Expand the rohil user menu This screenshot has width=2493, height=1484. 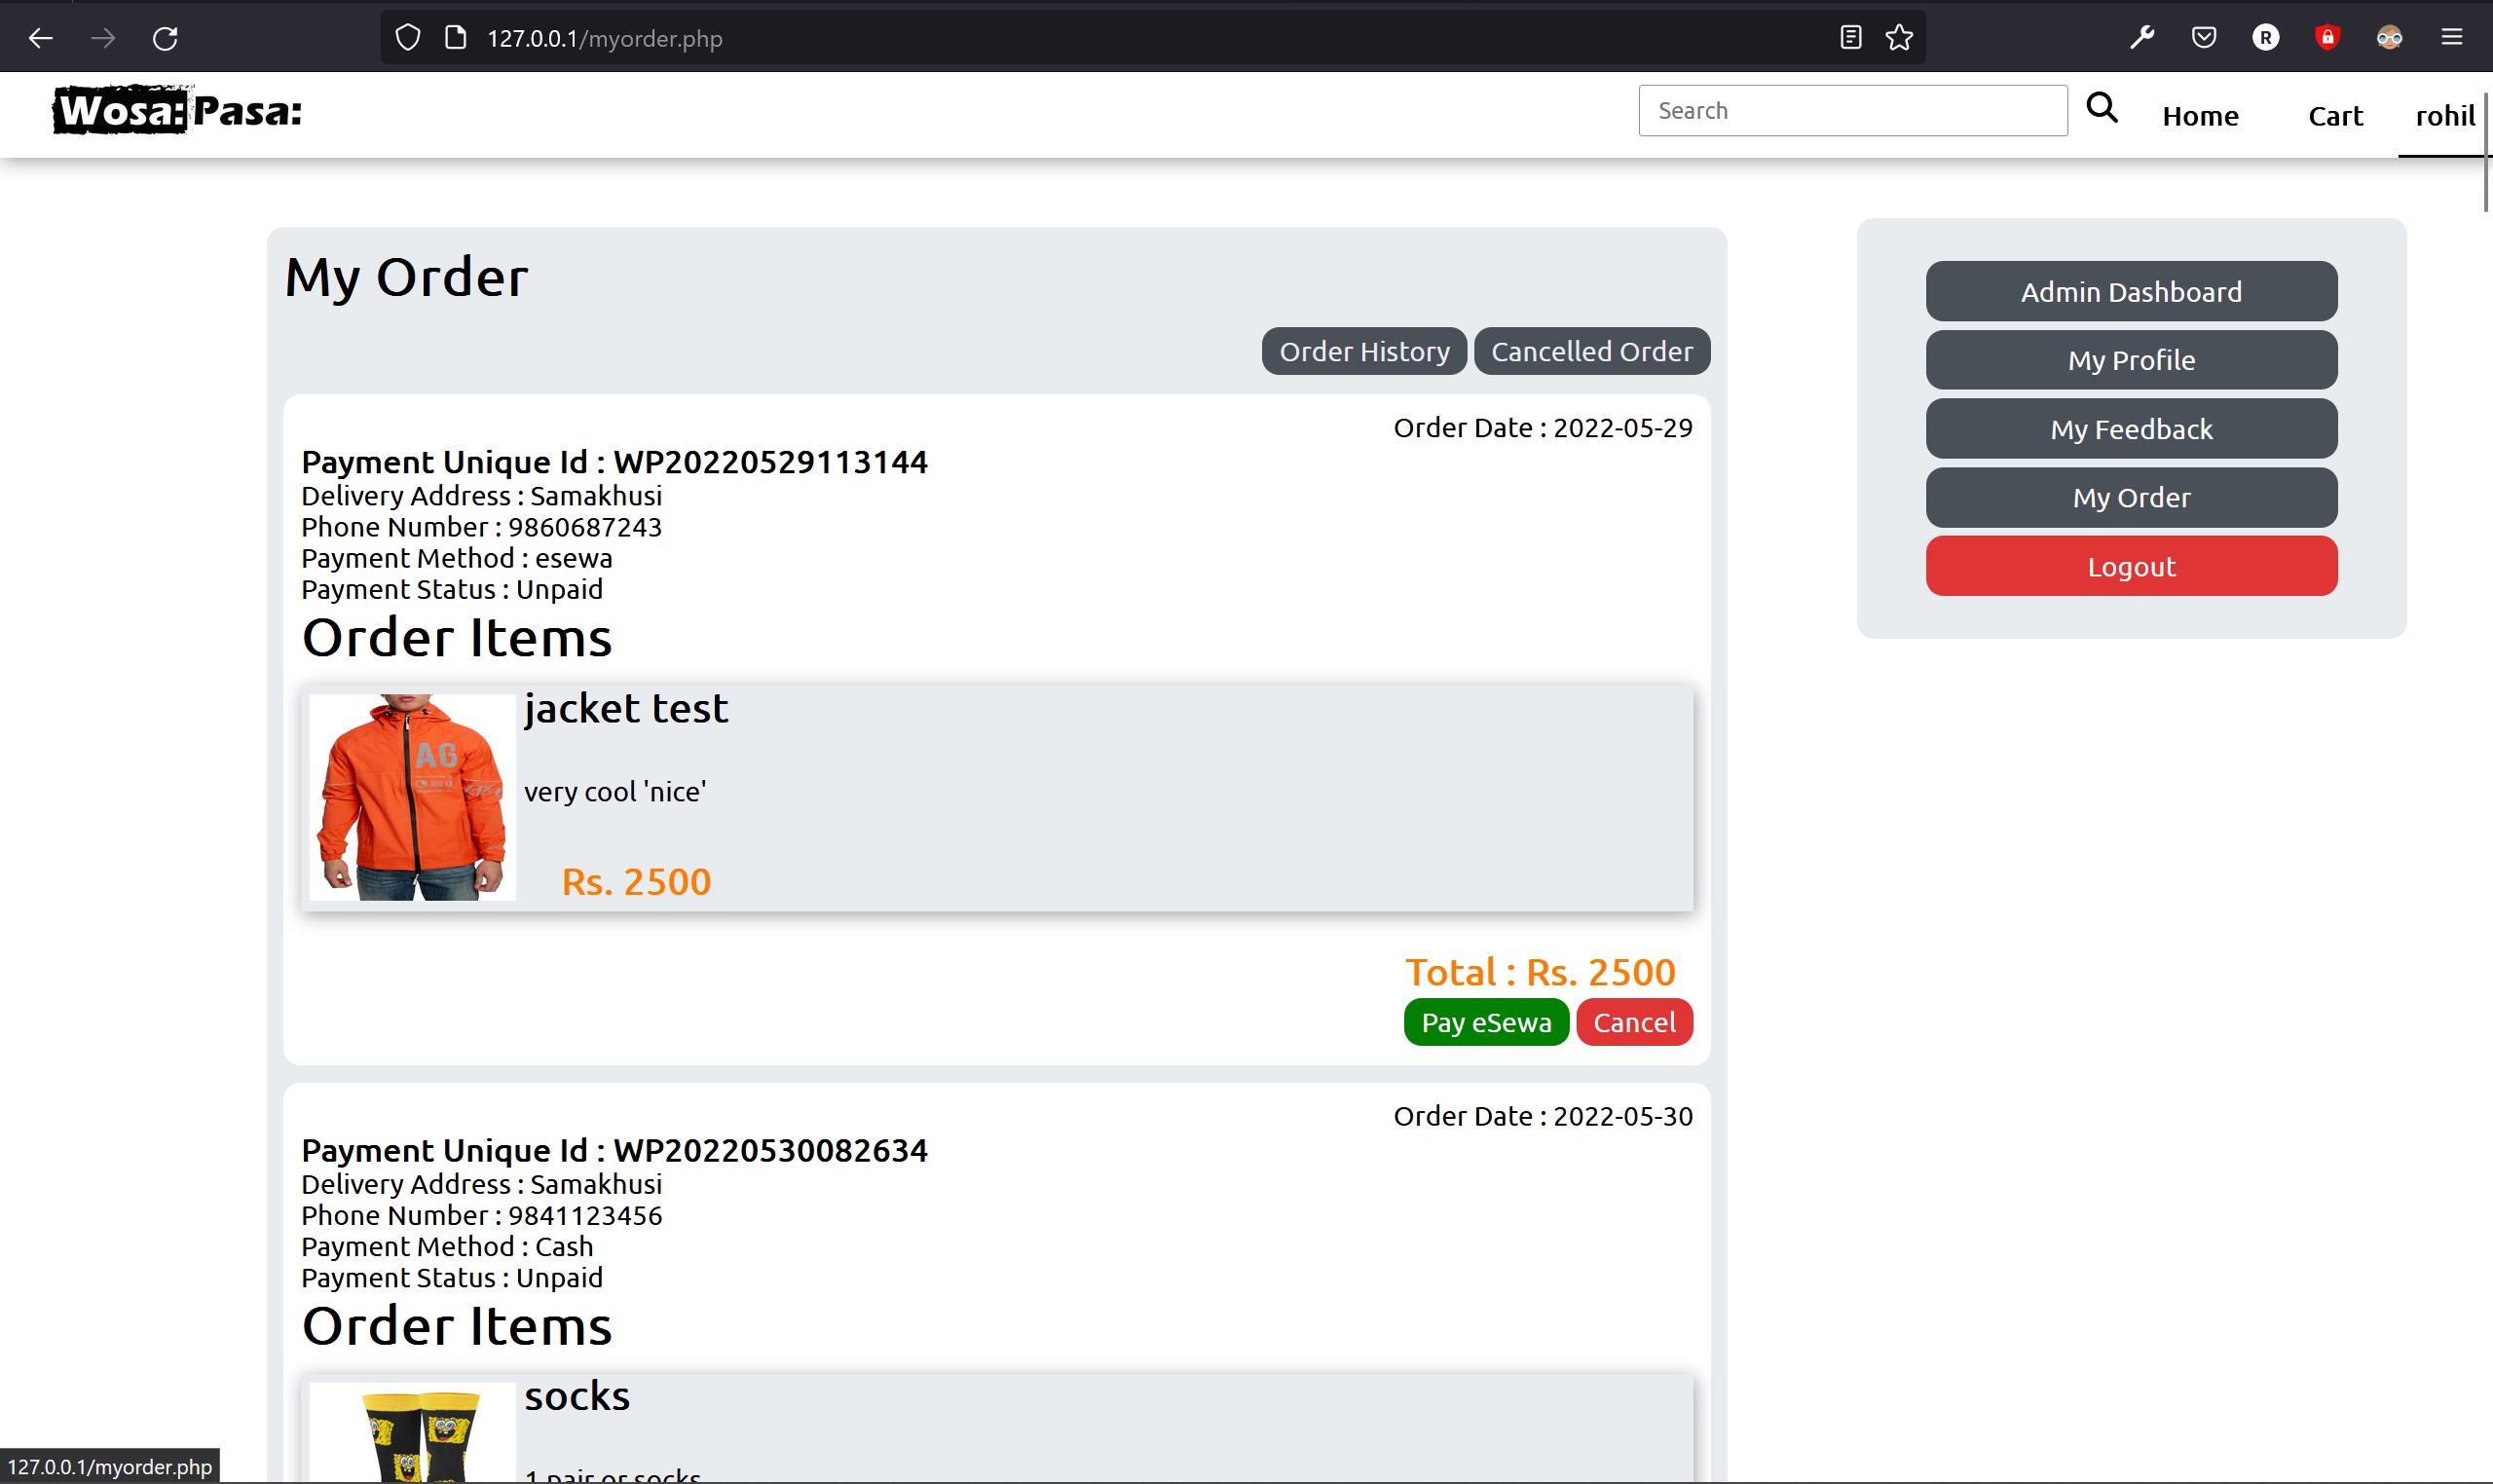pyautogui.click(x=2444, y=116)
